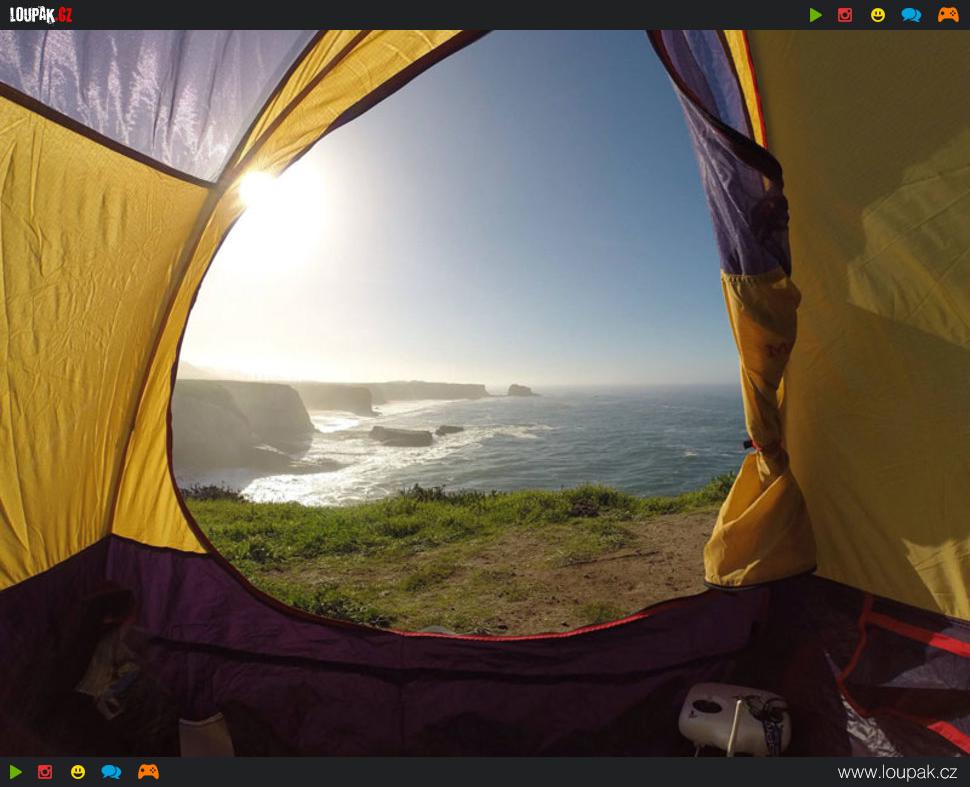Click the Loupak.cz logo in top bar
This screenshot has width=970, height=787.
point(41,15)
